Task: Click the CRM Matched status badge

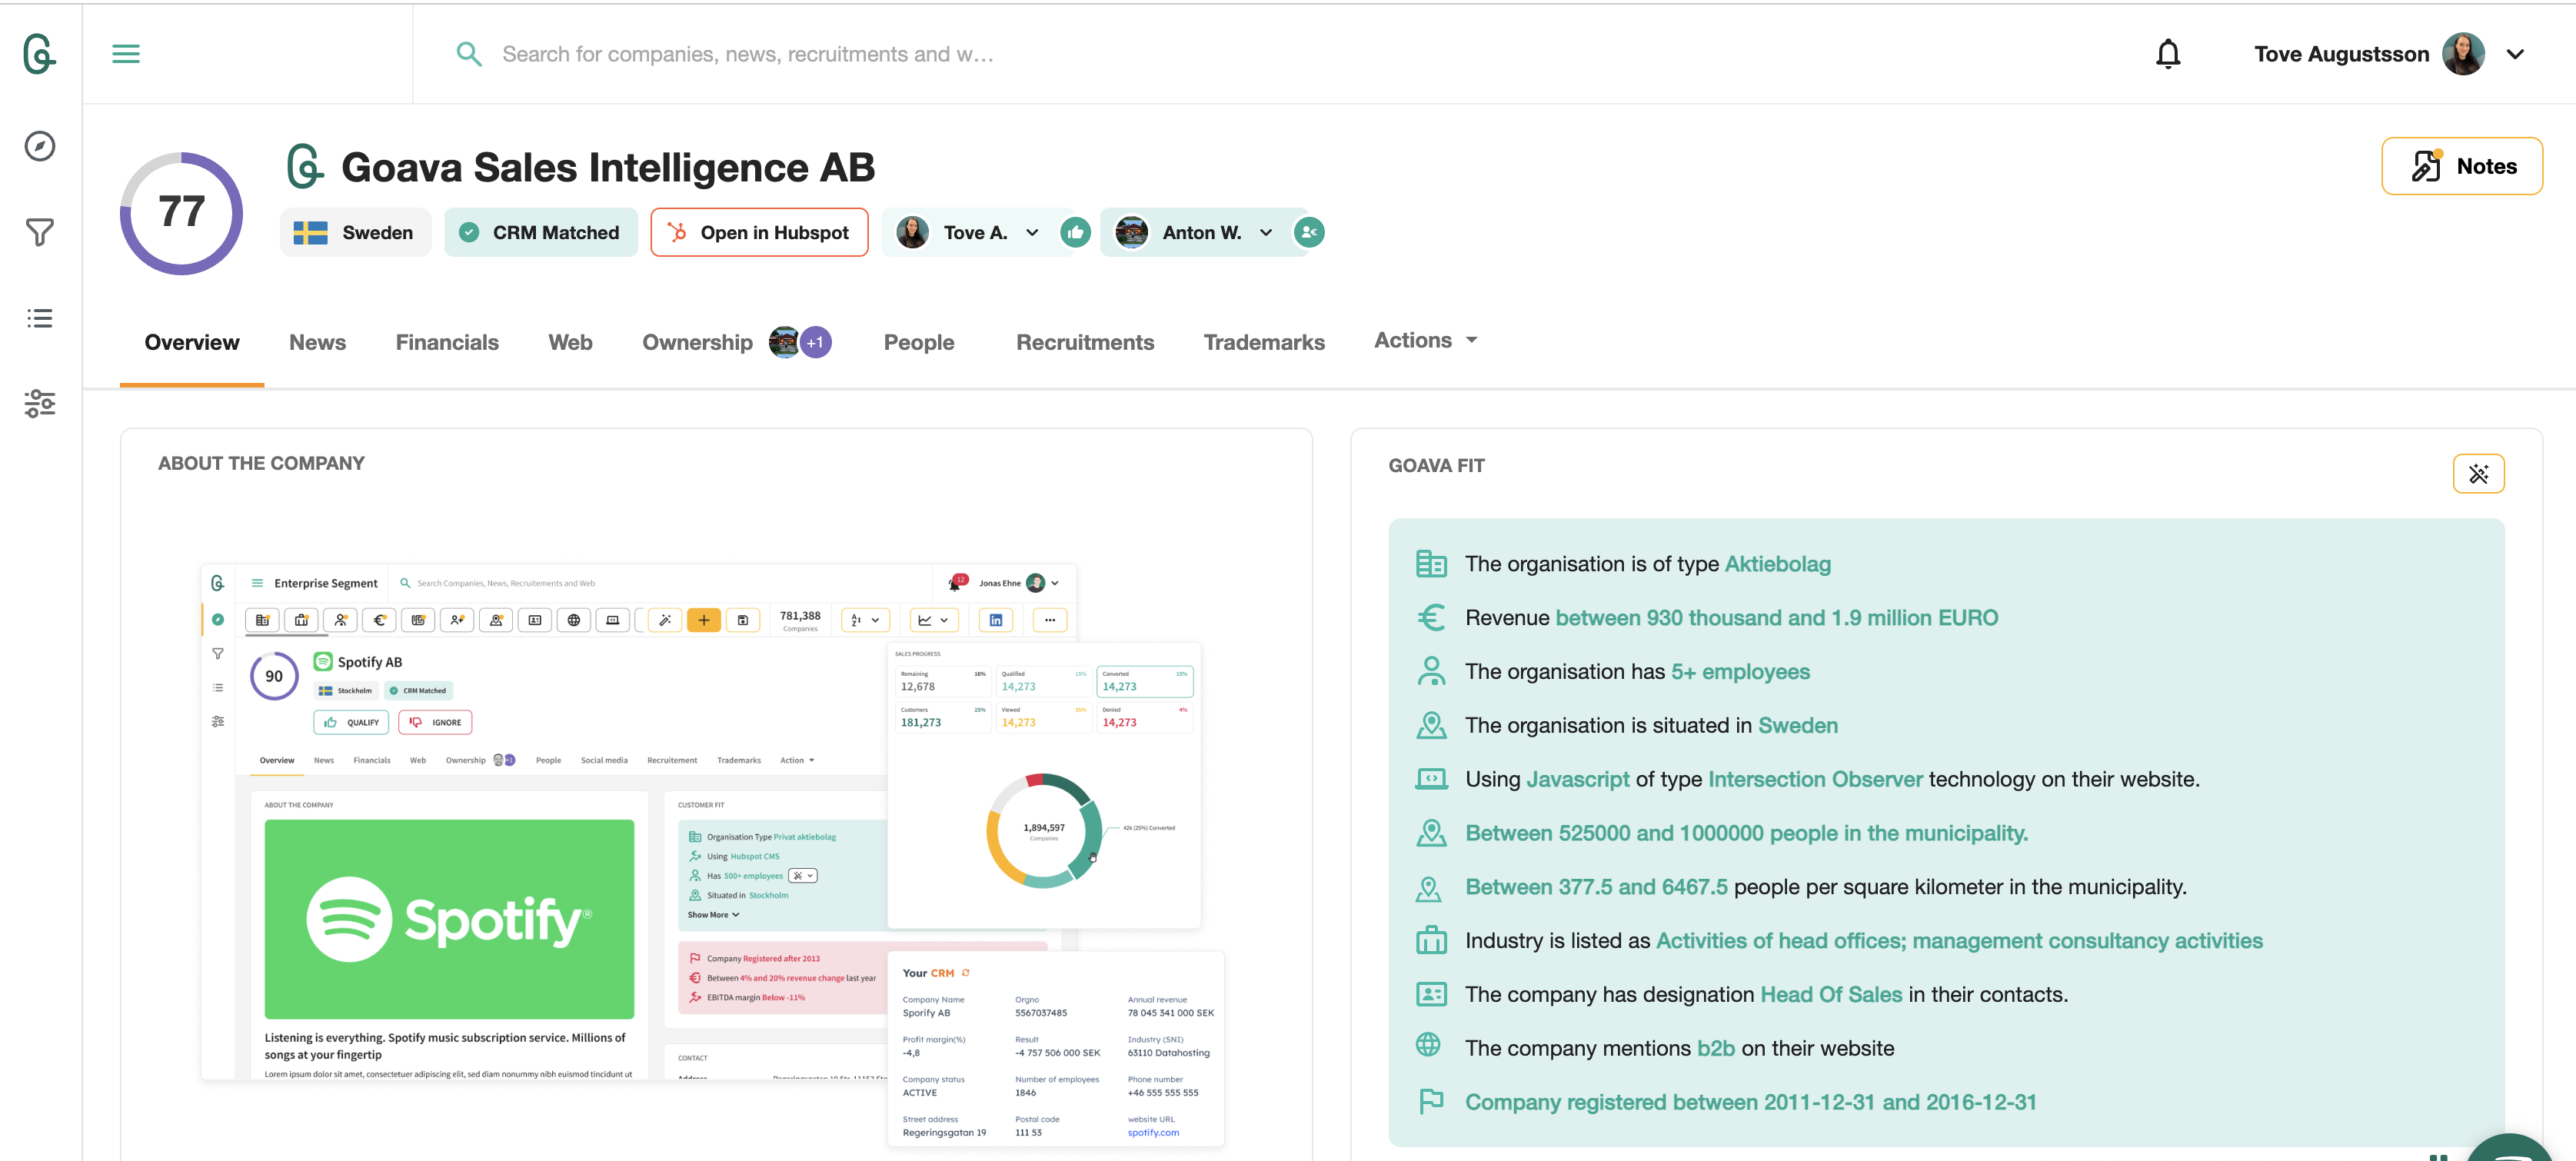Action: pos(541,233)
